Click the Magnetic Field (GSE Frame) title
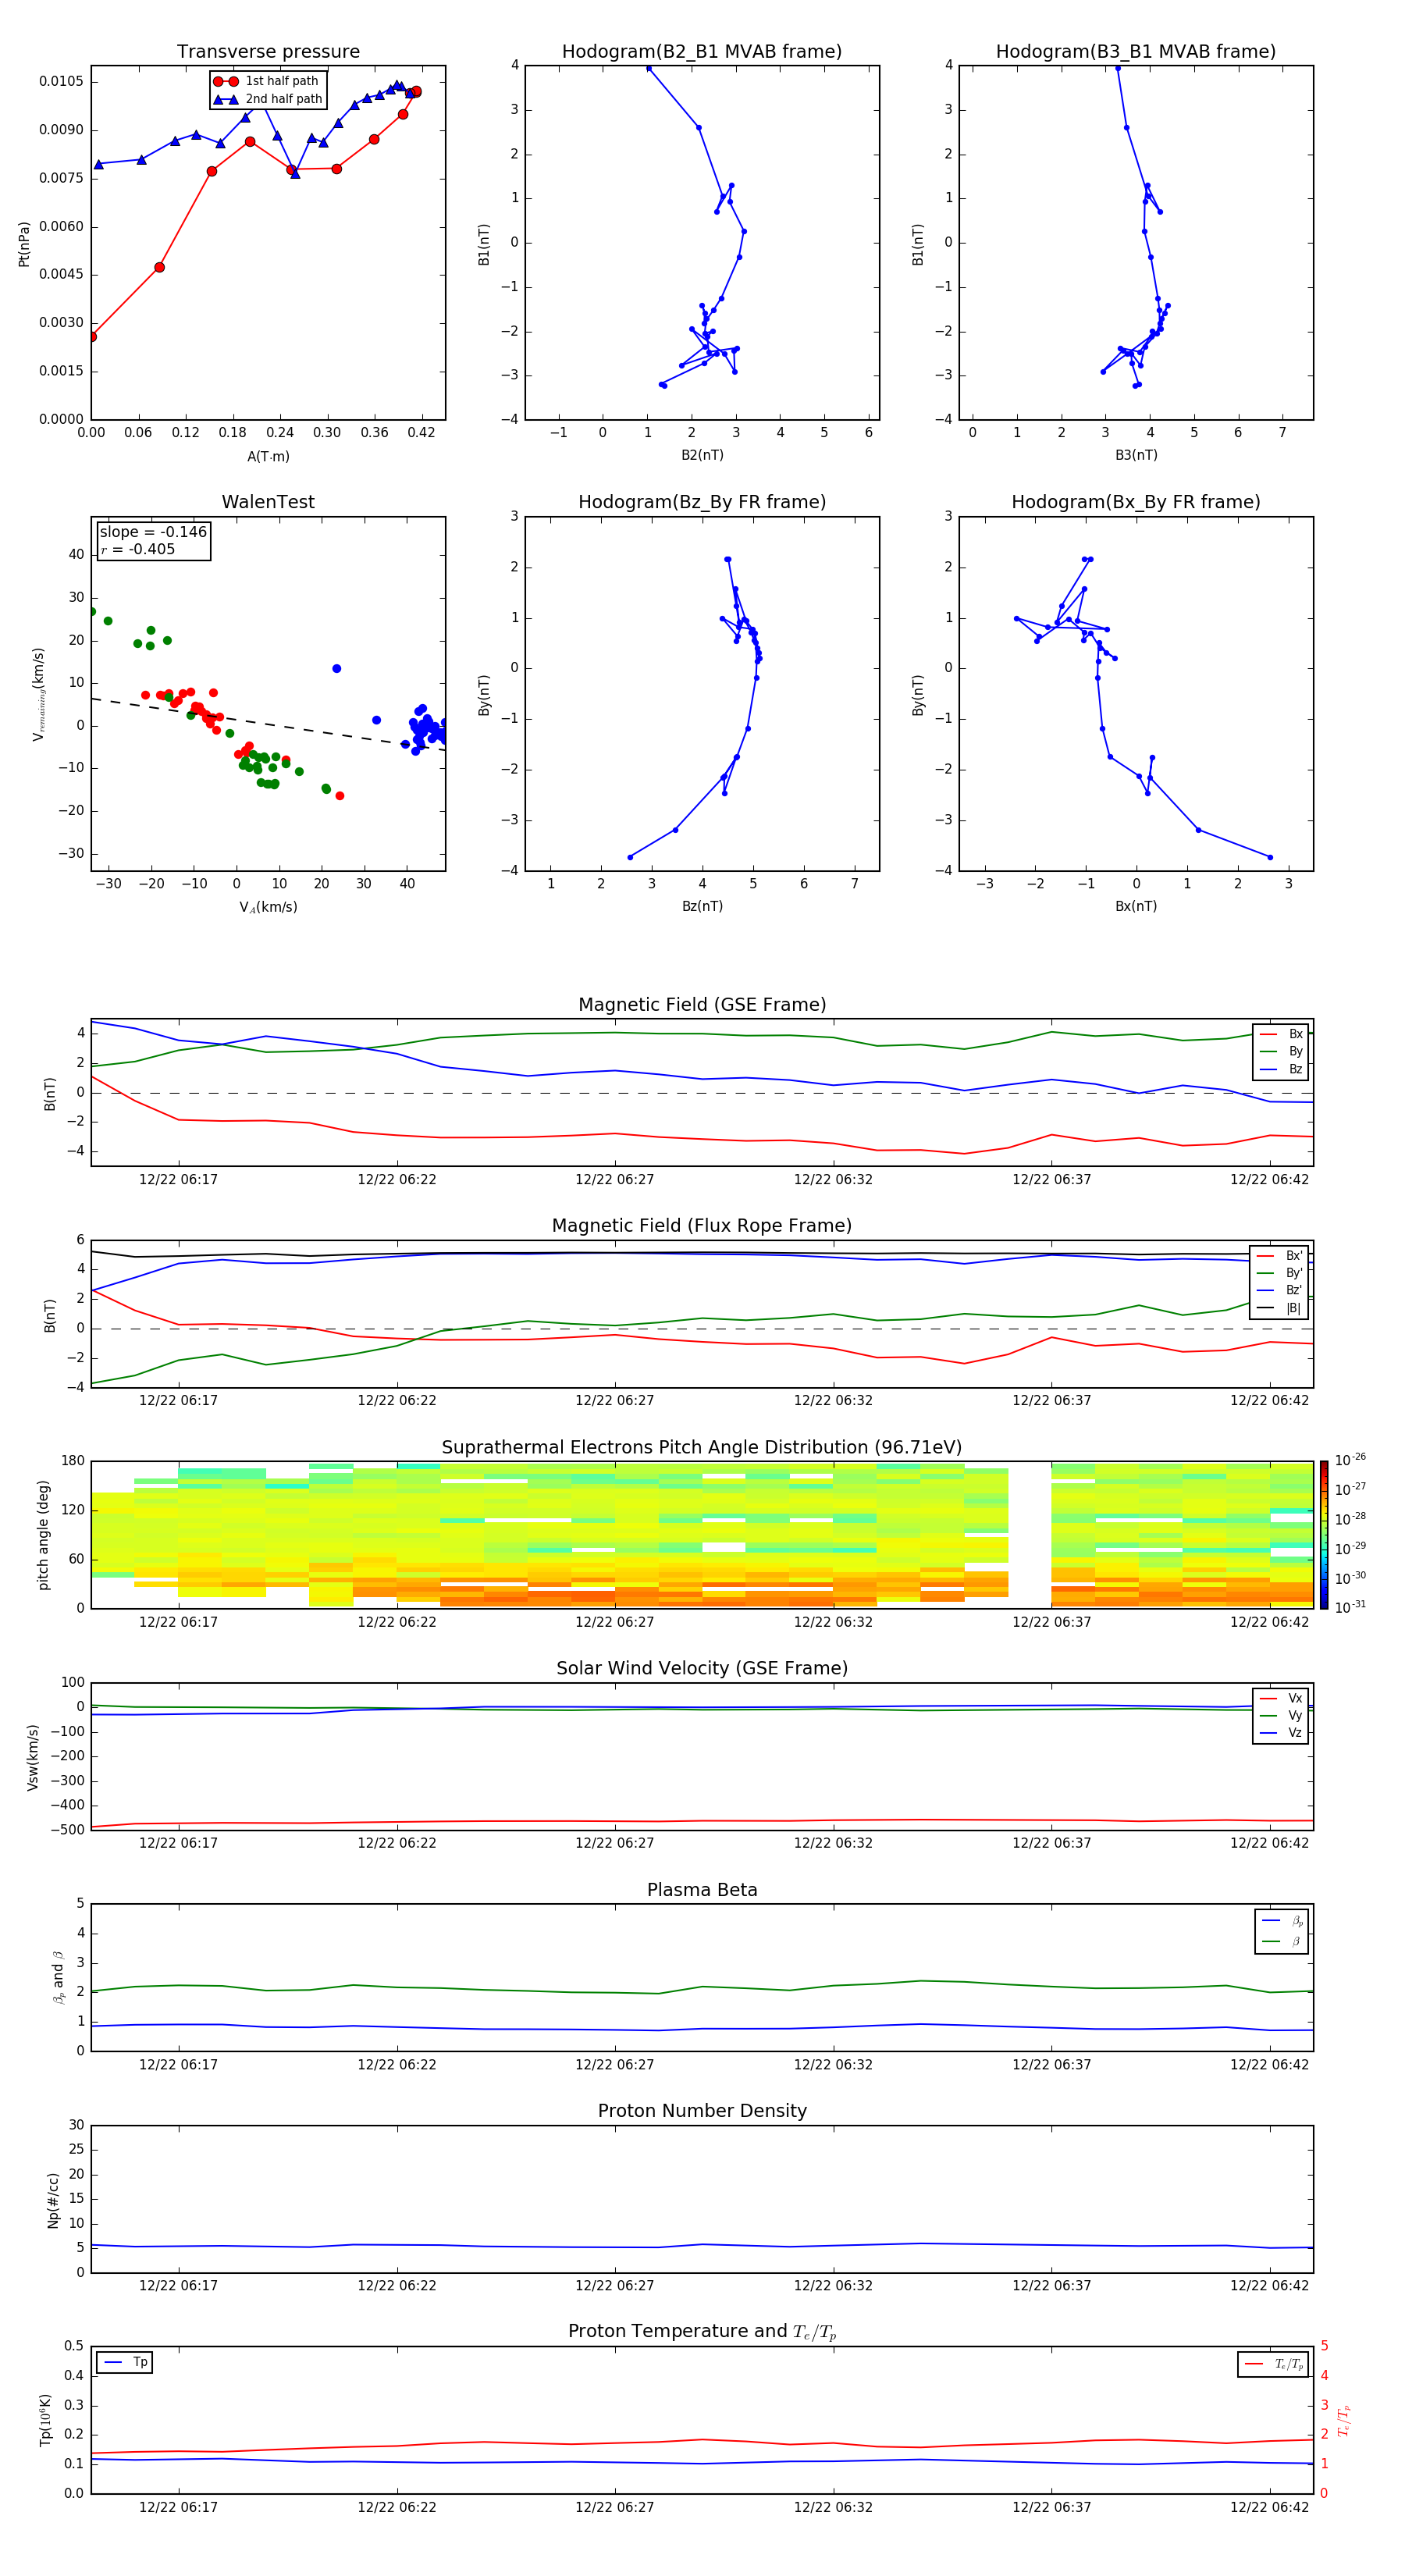The image size is (1405, 2576). [702, 1005]
